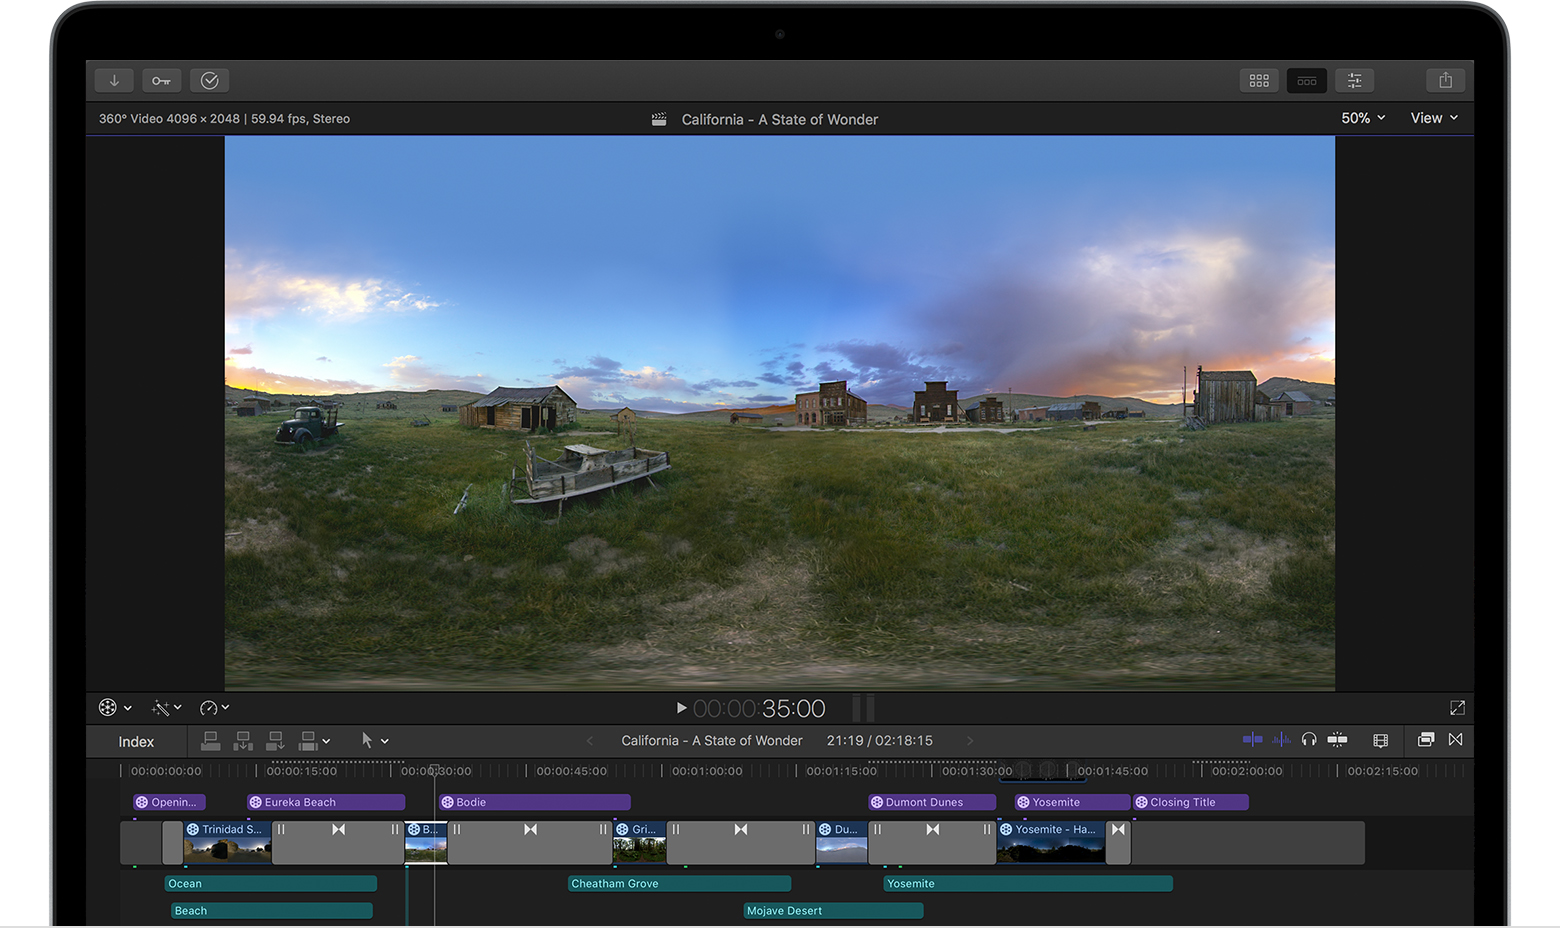The width and height of the screenshot is (1560, 928).
Task: Open the 50% zoom level dropdown
Action: click(1363, 118)
